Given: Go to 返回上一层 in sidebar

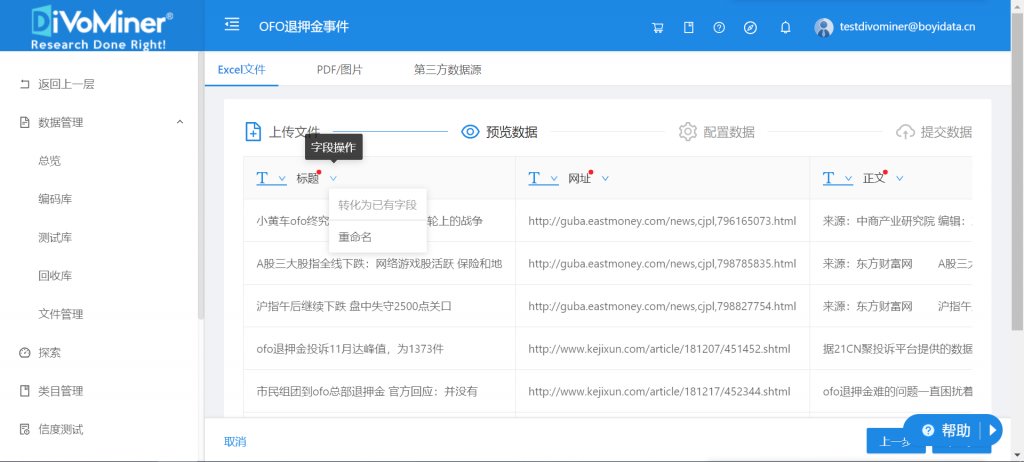Looking at the screenshot, I should (x=66, y=84).
